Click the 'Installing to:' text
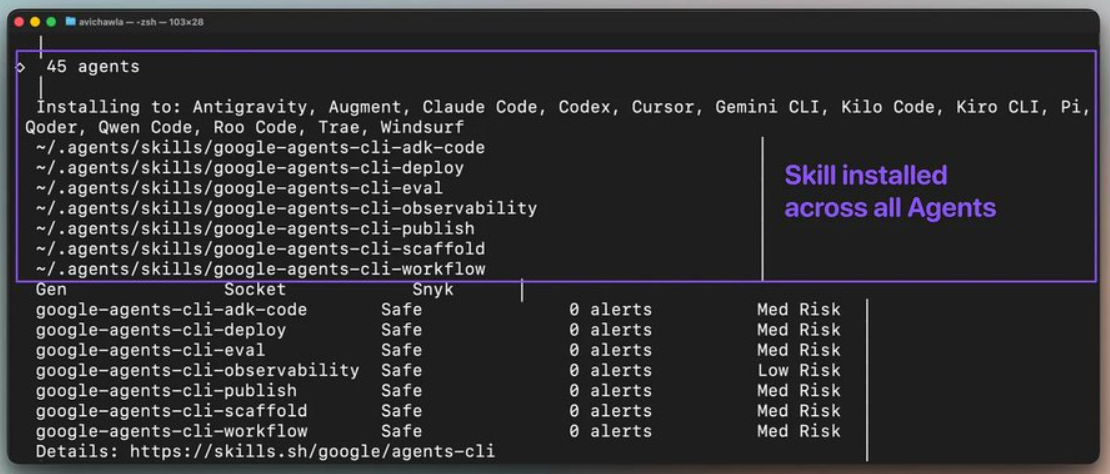The image size is (1110, 474). point(109,108)
